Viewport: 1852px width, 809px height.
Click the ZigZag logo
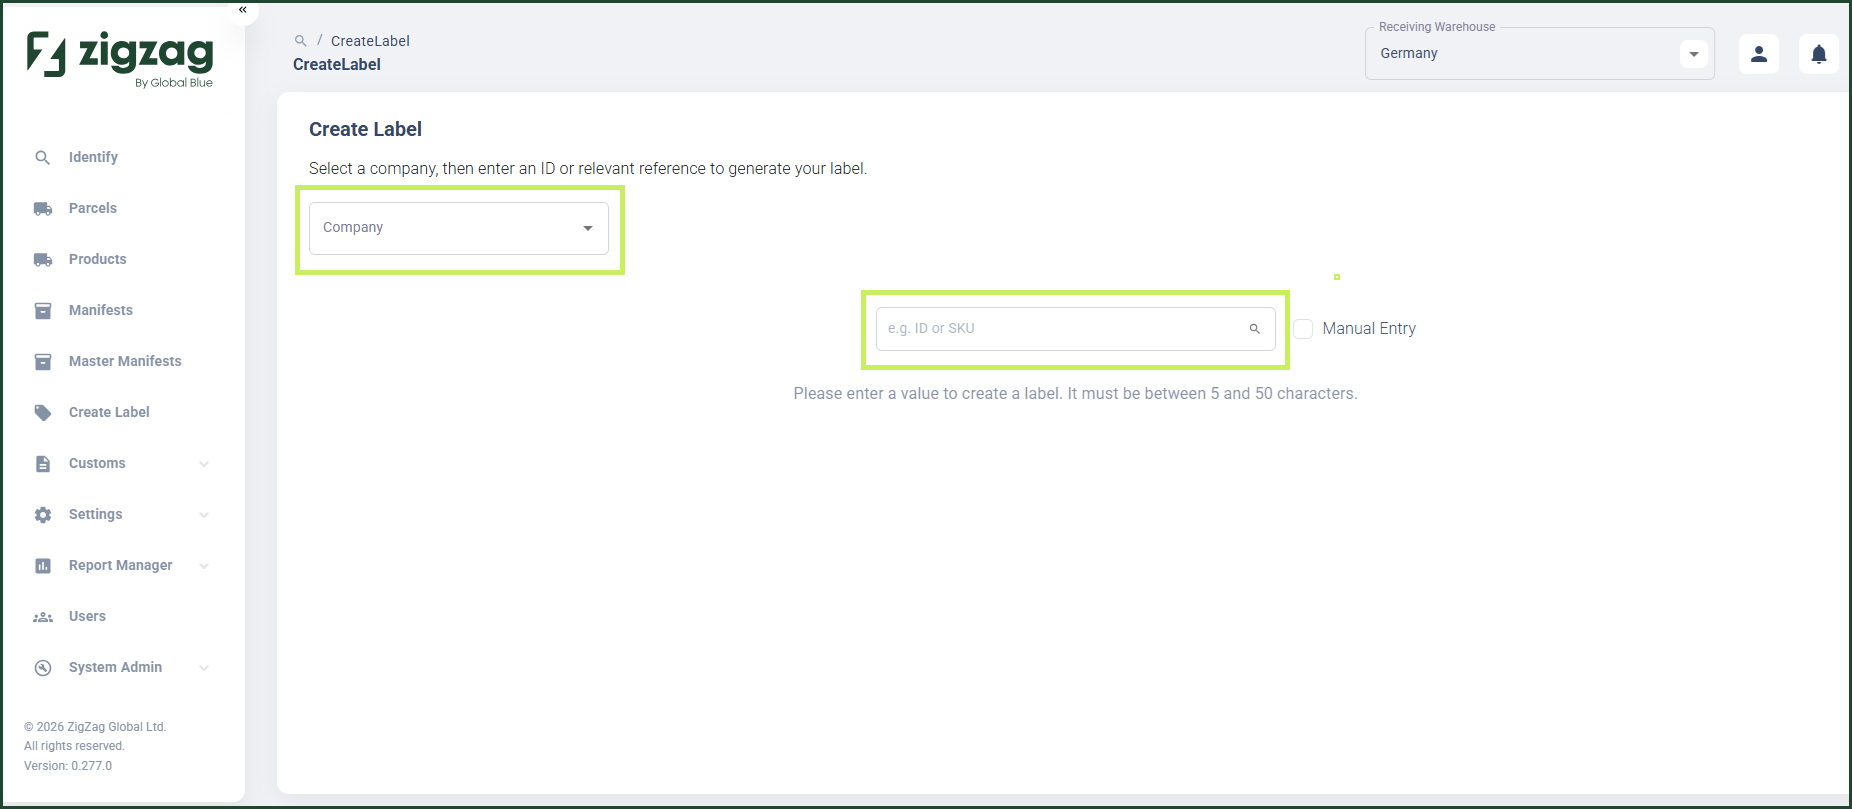tap(120, 58)
